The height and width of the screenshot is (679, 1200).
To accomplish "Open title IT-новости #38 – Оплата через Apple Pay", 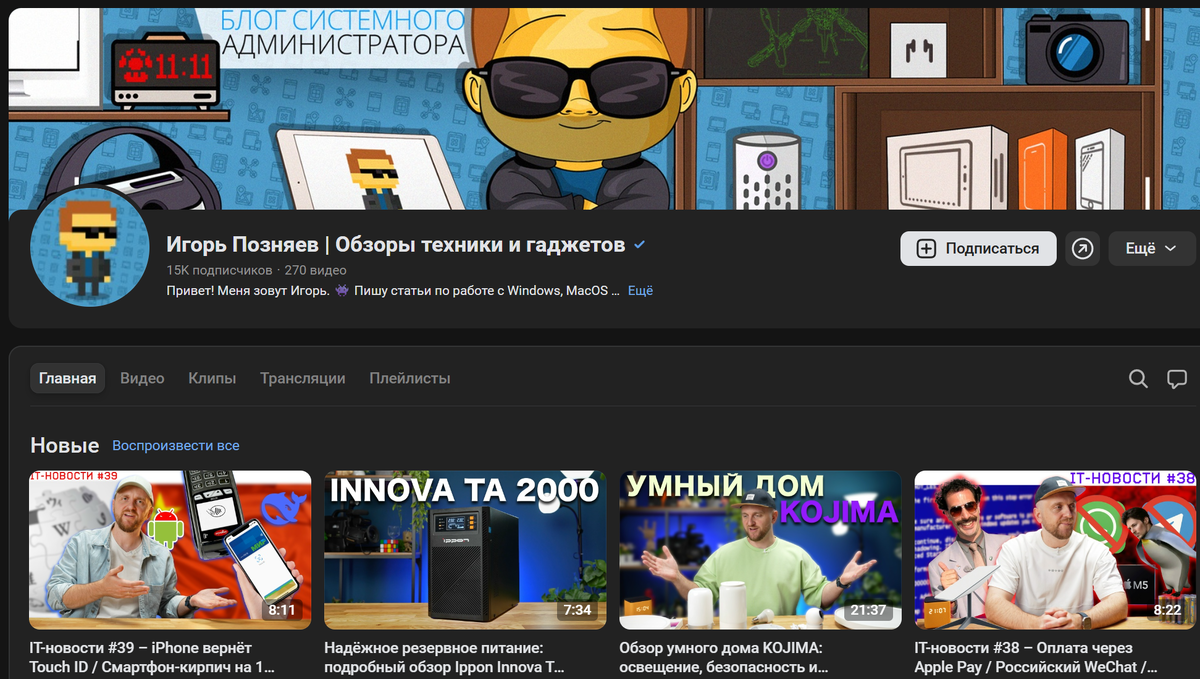I will [x=1037, y=657].
